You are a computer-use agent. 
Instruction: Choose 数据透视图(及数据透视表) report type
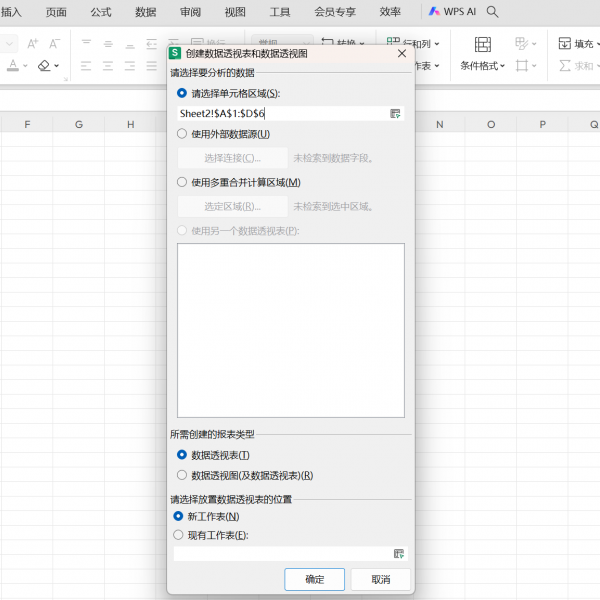click(182, 475)
